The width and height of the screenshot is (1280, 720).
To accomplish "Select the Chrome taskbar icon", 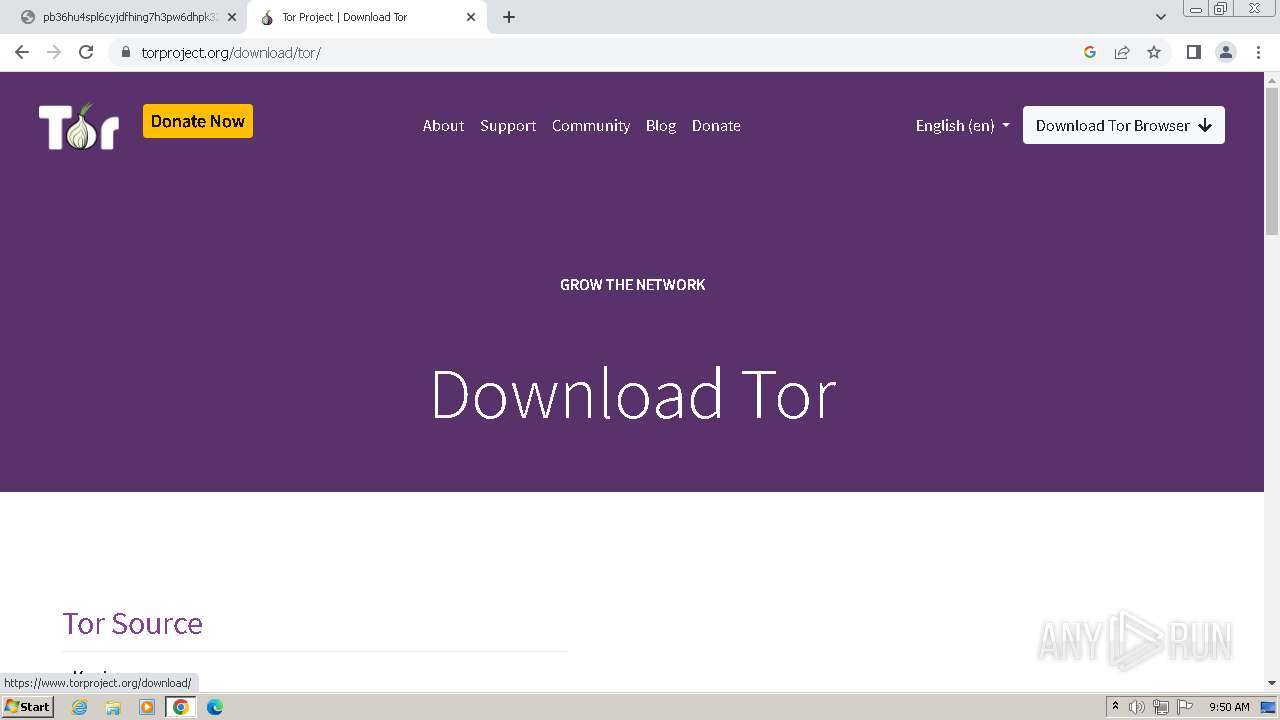I will [x=181, y=707].
